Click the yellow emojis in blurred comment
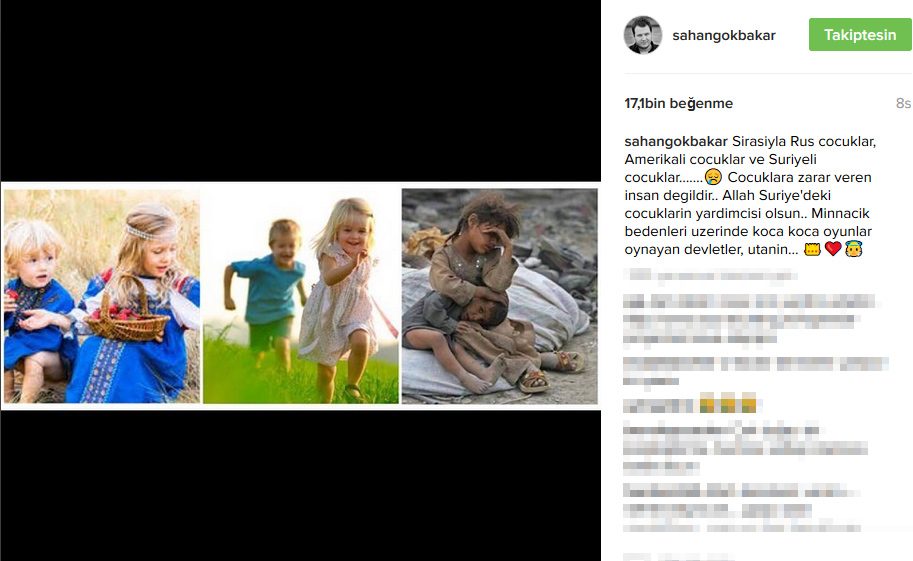This screenshot has height=561, width=913. coord(727,404)
